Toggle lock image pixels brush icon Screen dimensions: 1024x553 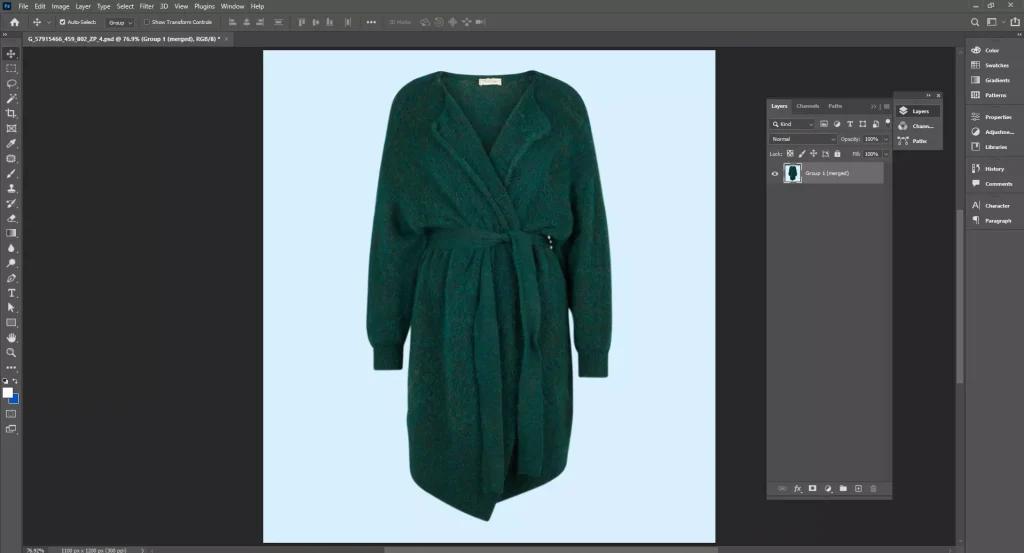[x=802, y=154]
